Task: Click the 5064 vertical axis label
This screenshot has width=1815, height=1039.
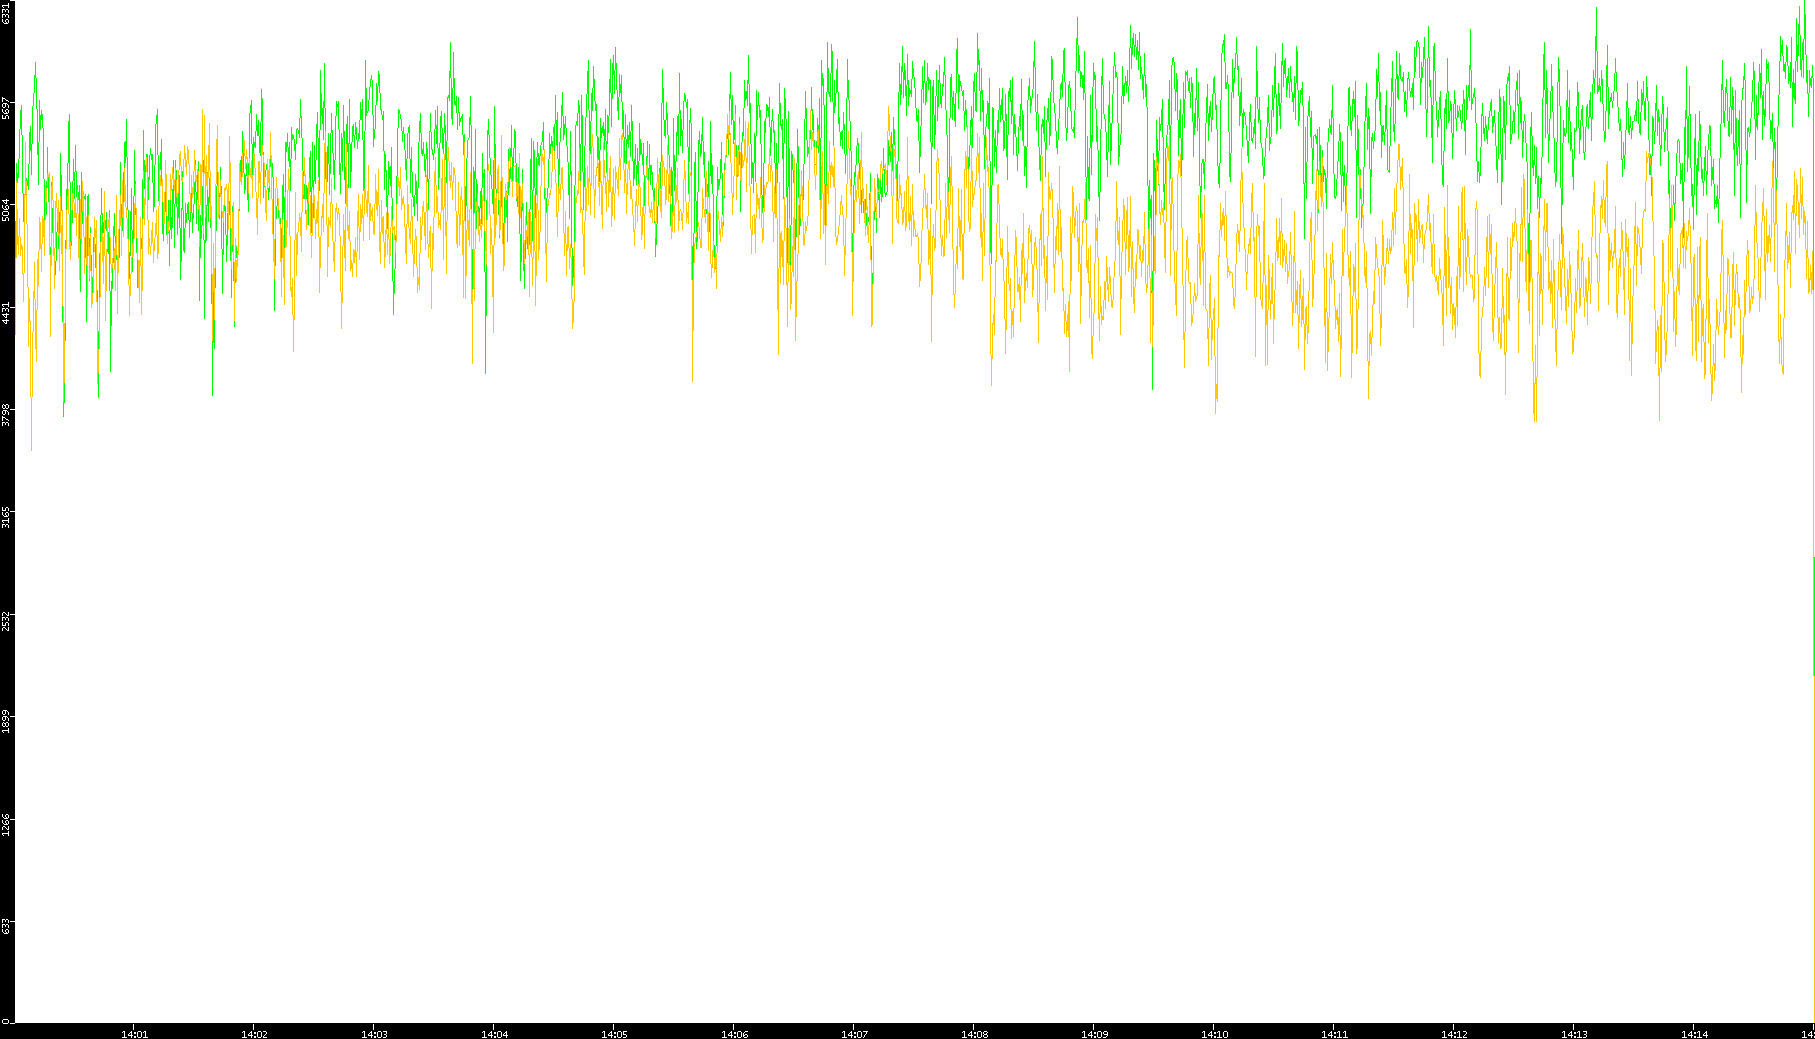Action: click(7, 210)
